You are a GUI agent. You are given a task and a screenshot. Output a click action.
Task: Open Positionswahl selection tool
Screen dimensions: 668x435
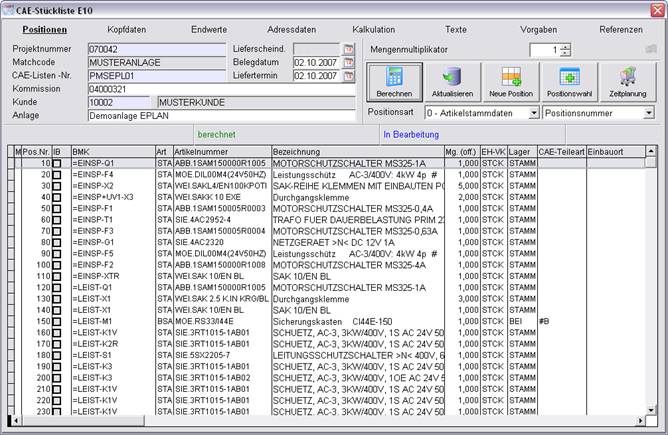coord(569,83)
